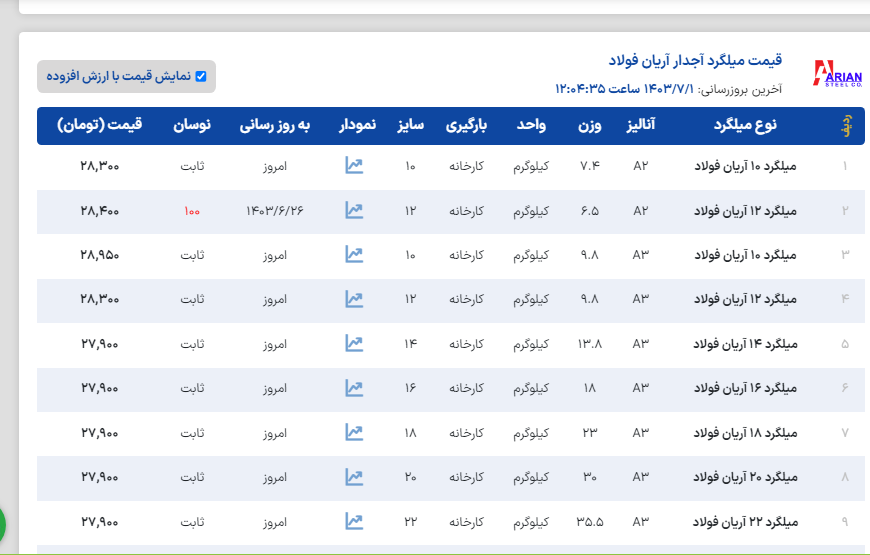Sort by the نوسان column header
The image size is (870, 555).
[x=192, y=125]
